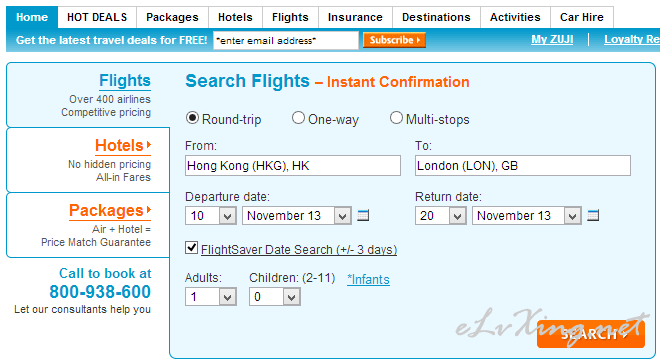Open the departure month dropdown
Viewport: 660px width, 360px height.
point(297,216)
